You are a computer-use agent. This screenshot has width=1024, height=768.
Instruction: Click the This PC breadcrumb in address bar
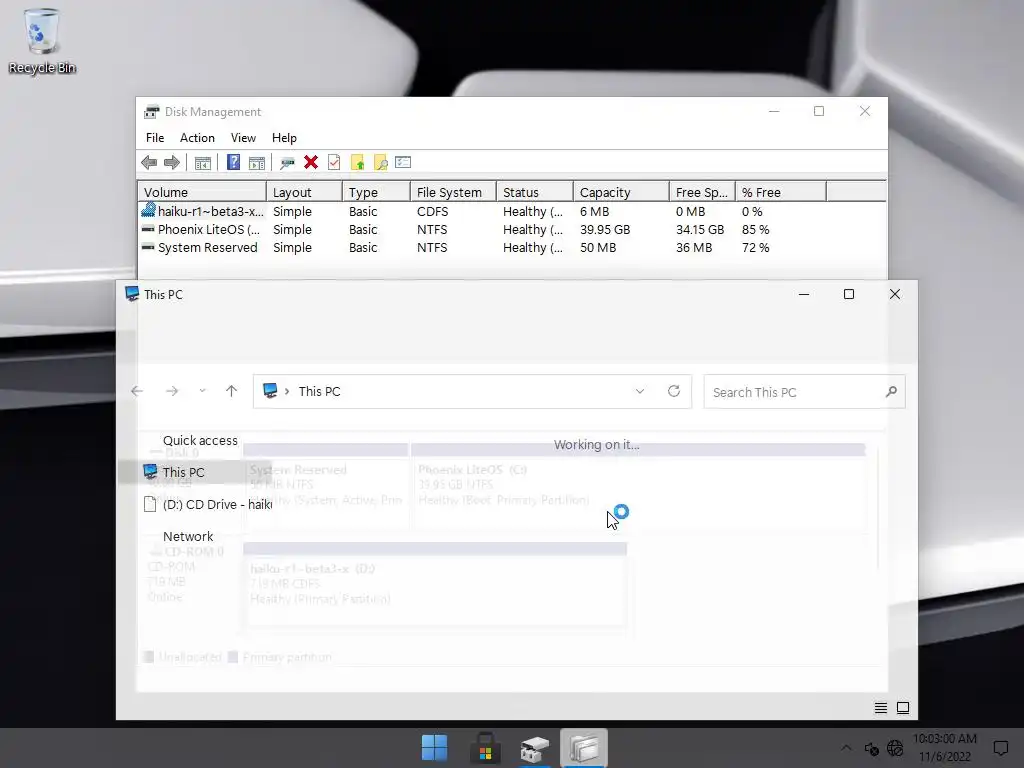319,391
